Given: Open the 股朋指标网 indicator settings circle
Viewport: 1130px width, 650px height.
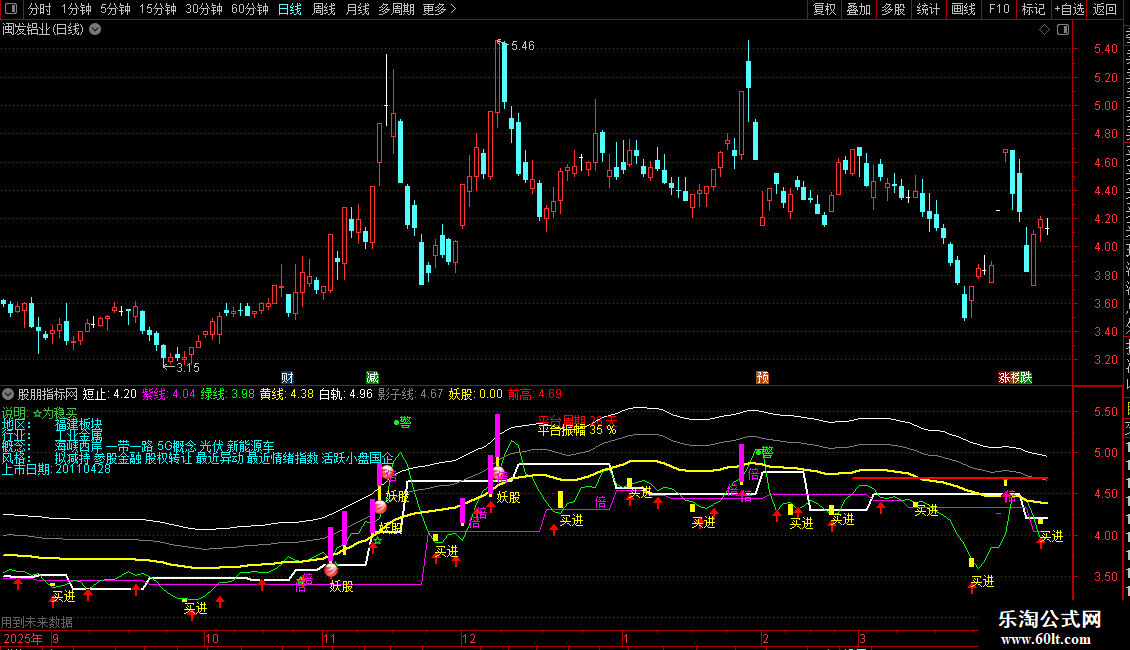Looking at the screenshot, I should (x=8, y=394).
